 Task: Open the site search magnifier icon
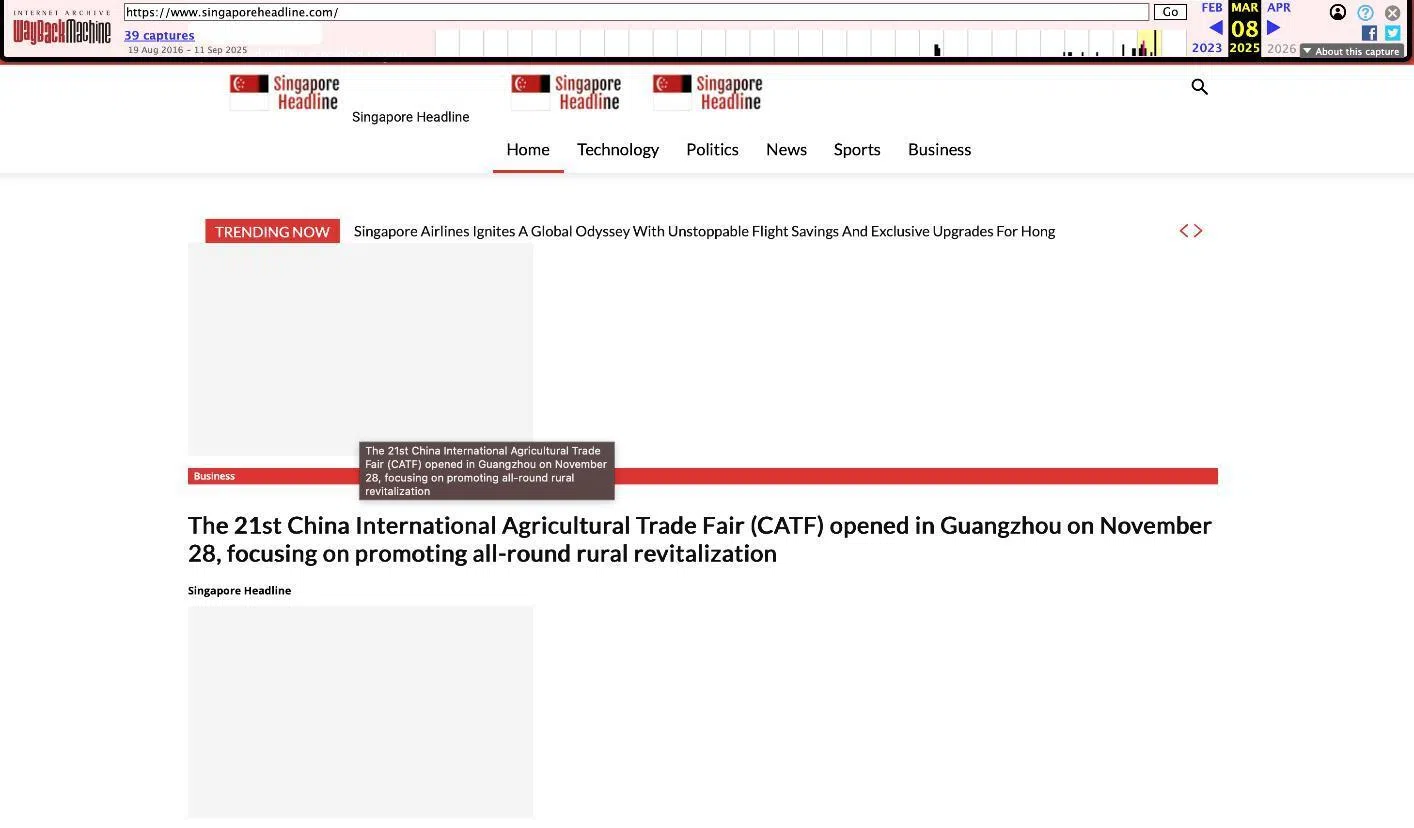[1200, 87]
